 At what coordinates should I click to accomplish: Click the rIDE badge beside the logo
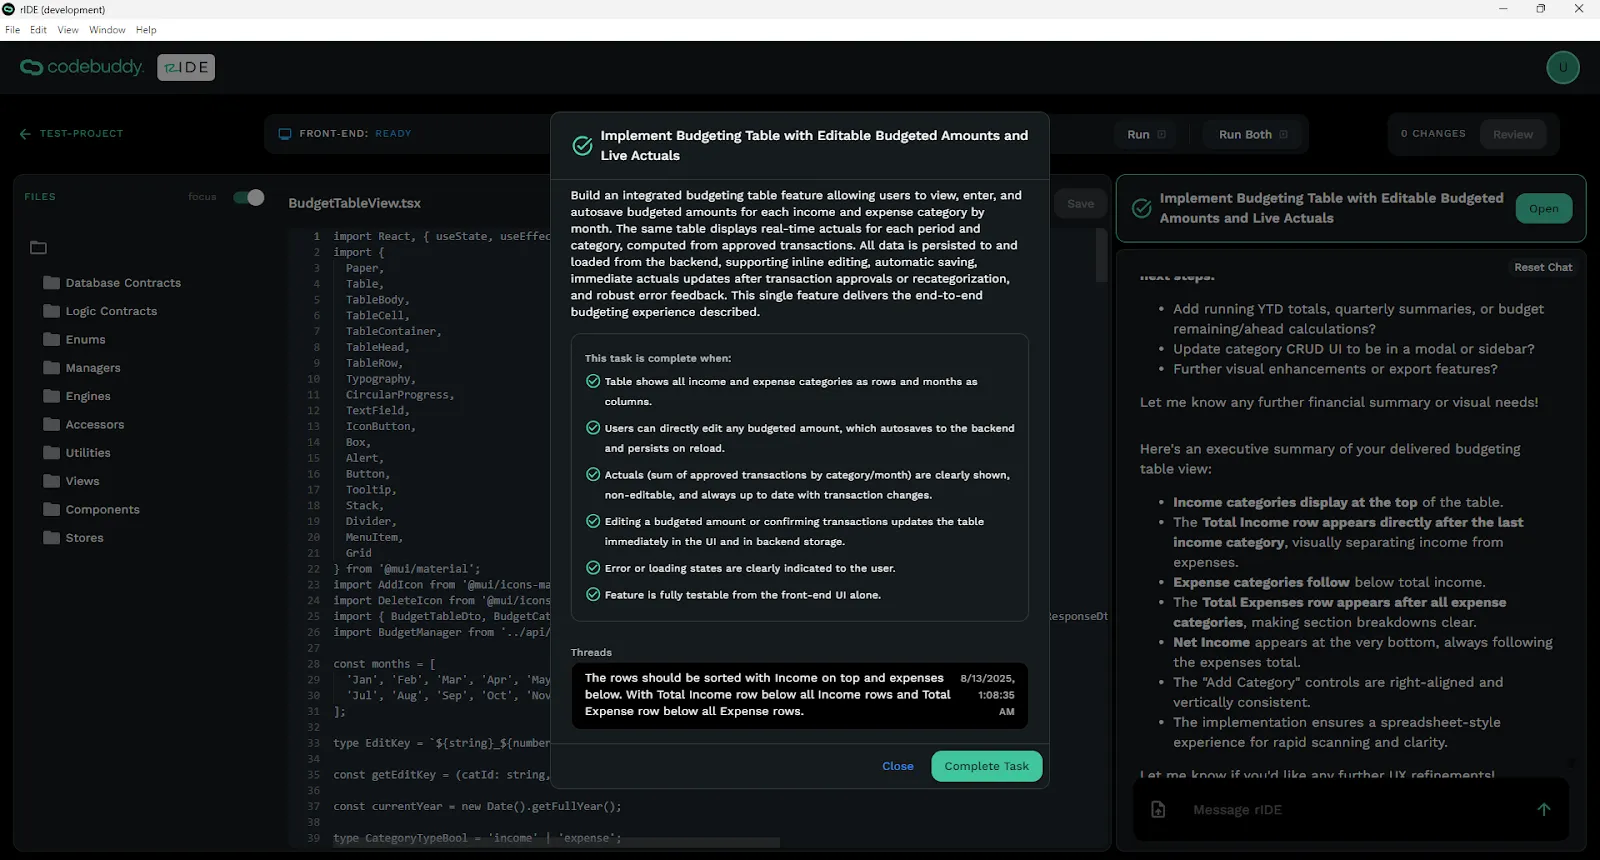186,67
